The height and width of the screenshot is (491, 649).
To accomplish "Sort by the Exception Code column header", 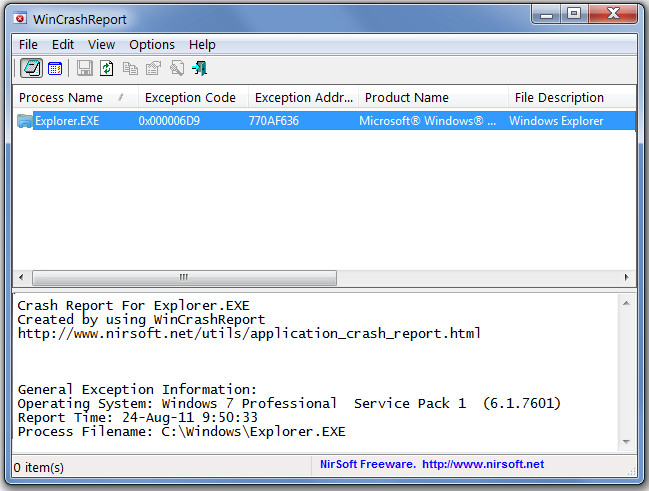I will click(x=193, y=98).
